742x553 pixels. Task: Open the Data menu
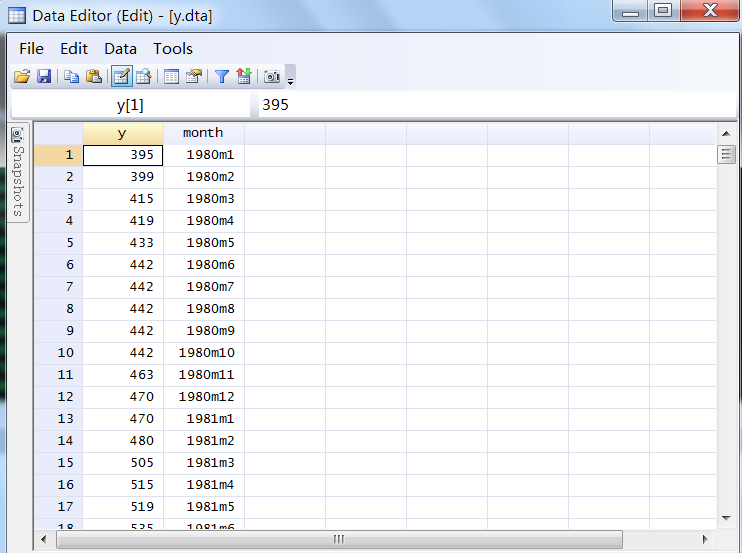point(121,49)
